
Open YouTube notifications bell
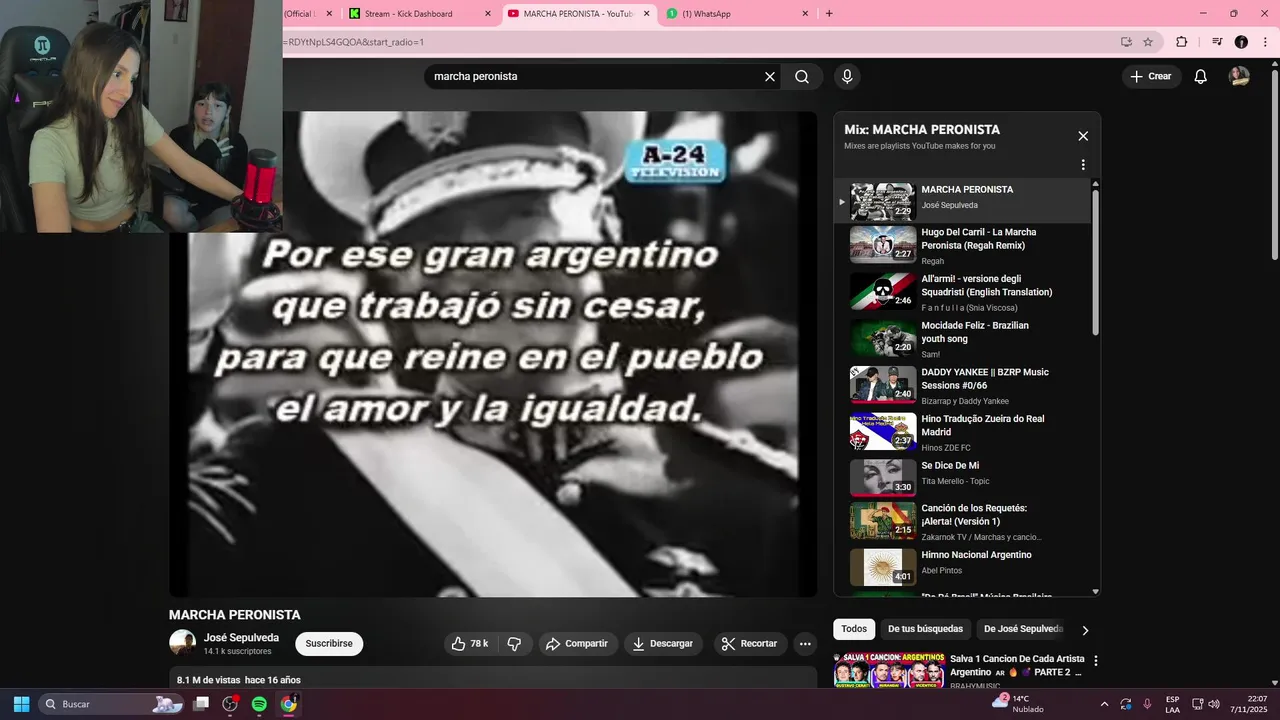1201,76
